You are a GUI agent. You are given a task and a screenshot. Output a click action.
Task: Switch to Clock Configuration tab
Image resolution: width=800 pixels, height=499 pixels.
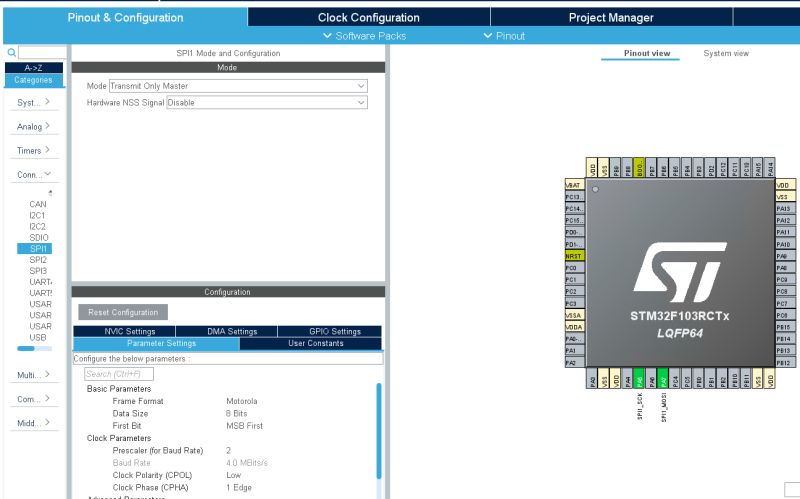coord(369,17)
